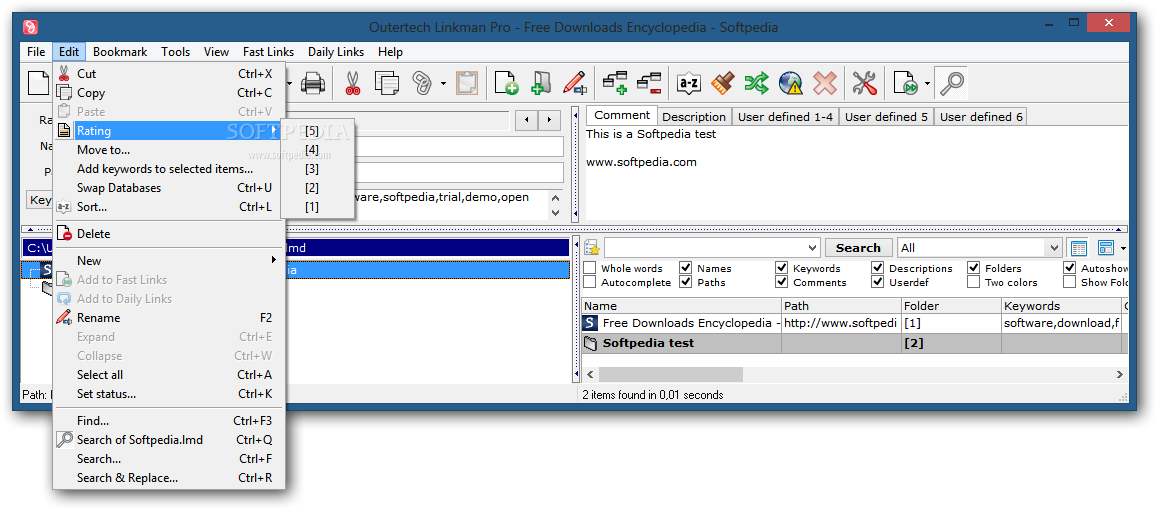Switch to User defined 1-4 tab
This screenshot has width=1157, height=510.
pyautogui.click(x=785, y=117)
